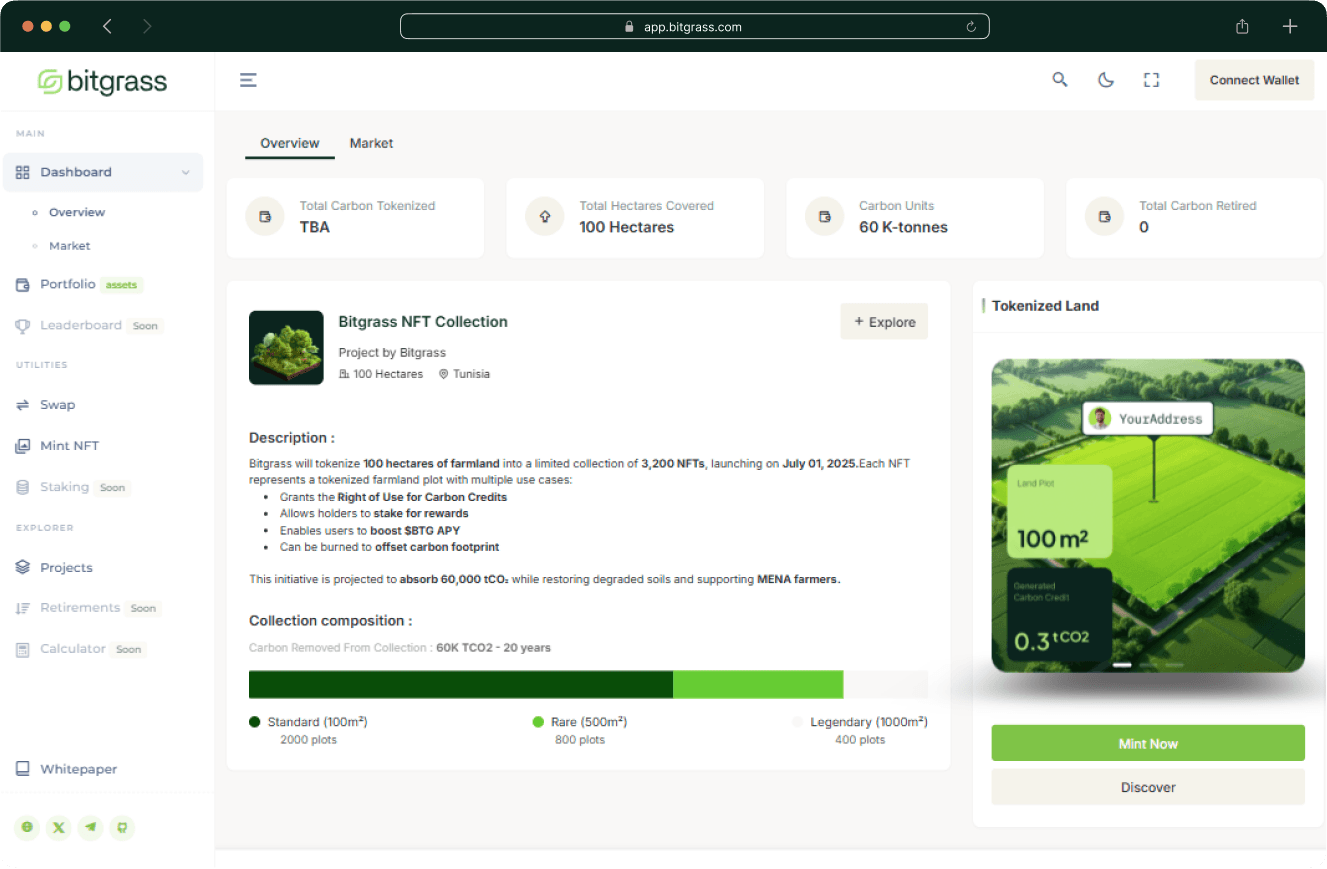Open Swap in the sidebar
This screenshot has height=869, width=1327.
[58, 405]
